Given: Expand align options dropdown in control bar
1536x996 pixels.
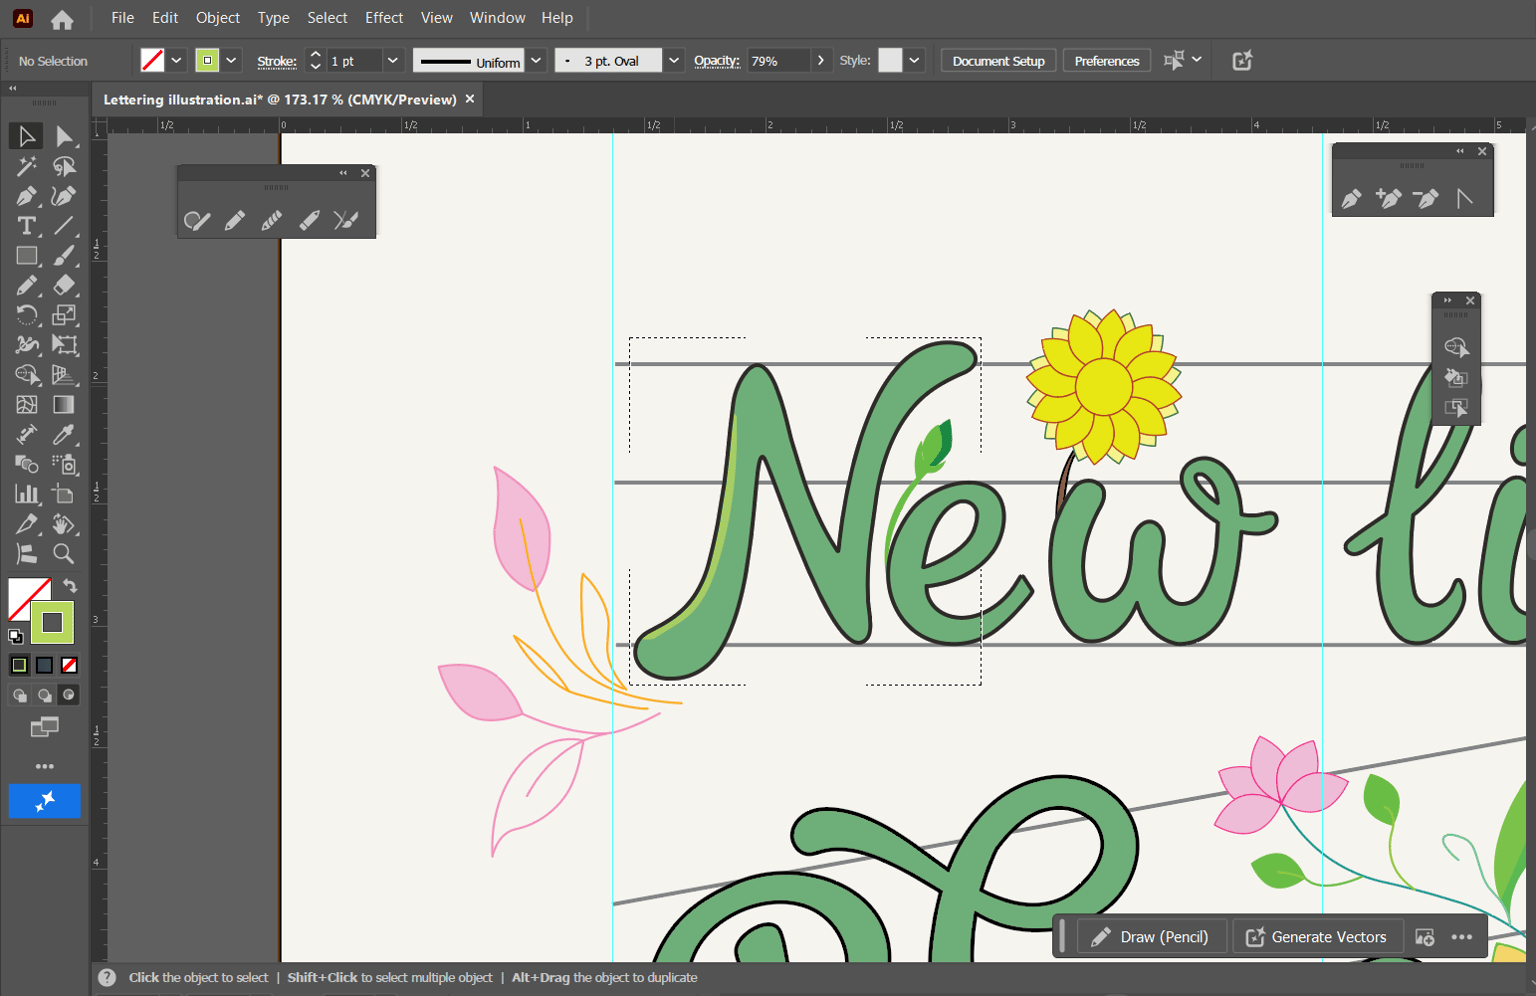Looking at the screenshot, I should click(x=1197, y=61).
